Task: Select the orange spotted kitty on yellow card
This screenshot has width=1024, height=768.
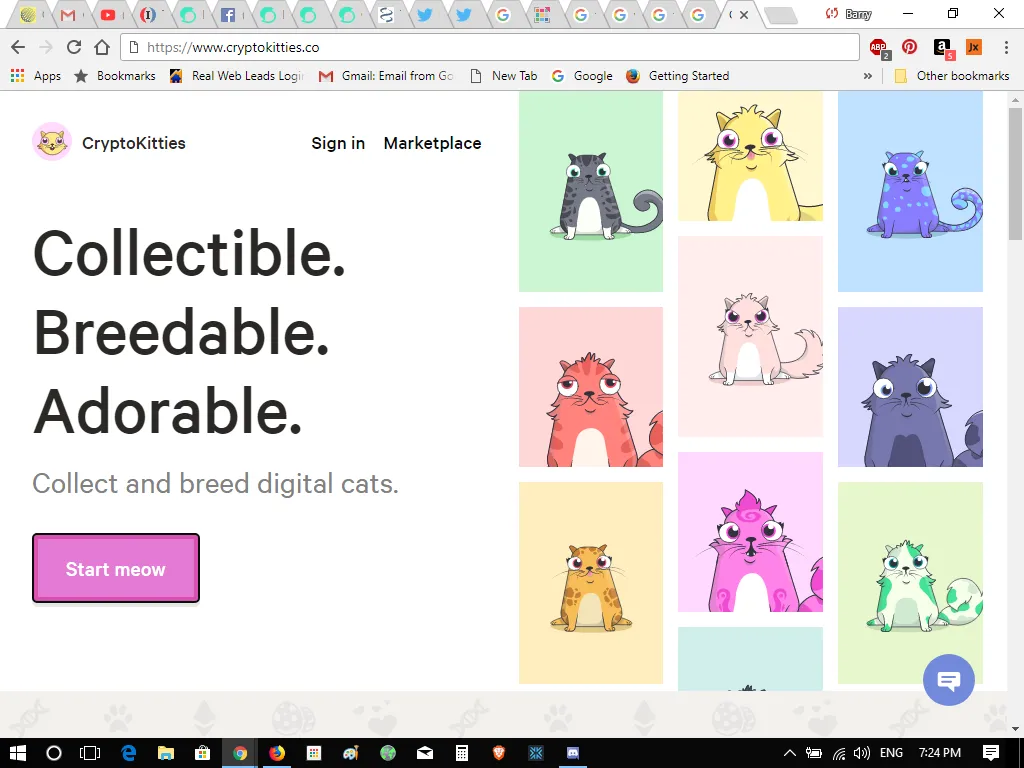Action: (x=590, y=583)
